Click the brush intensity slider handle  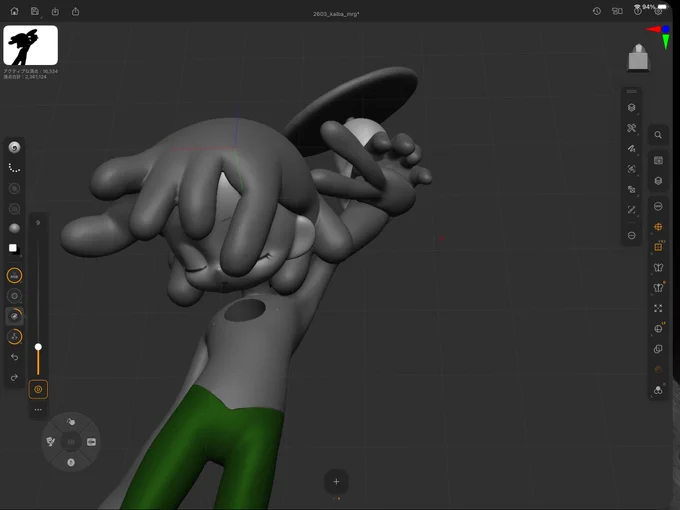click(x=38, y=347)
